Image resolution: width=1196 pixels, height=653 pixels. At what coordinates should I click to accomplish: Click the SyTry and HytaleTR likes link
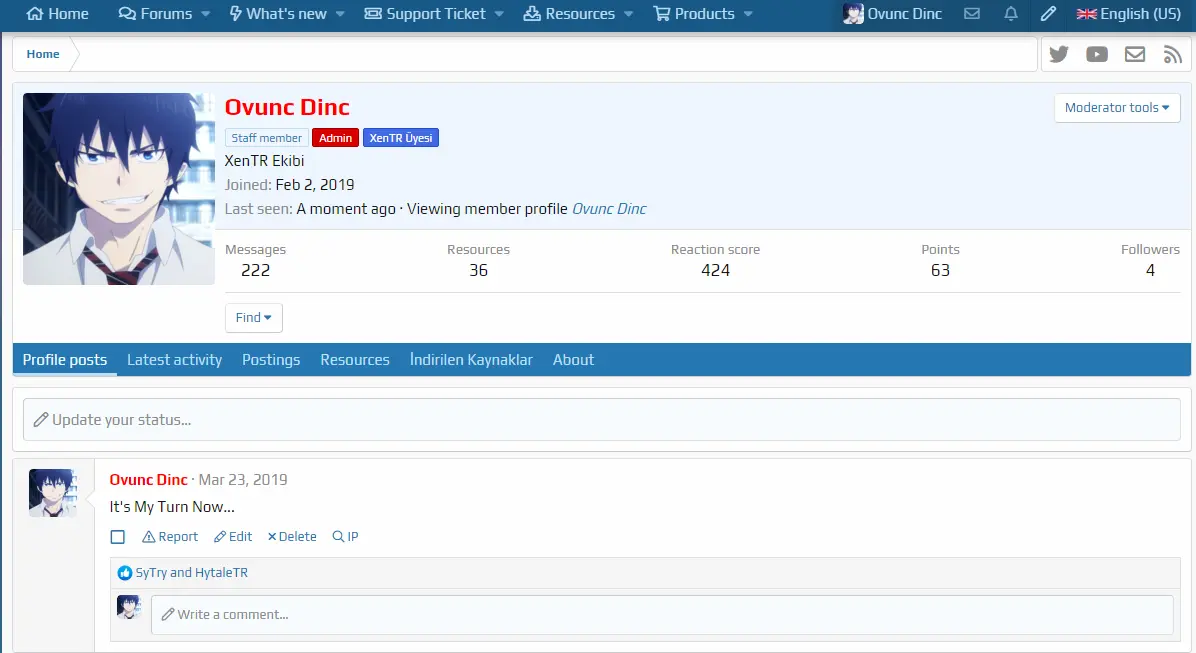click(191, 573)
